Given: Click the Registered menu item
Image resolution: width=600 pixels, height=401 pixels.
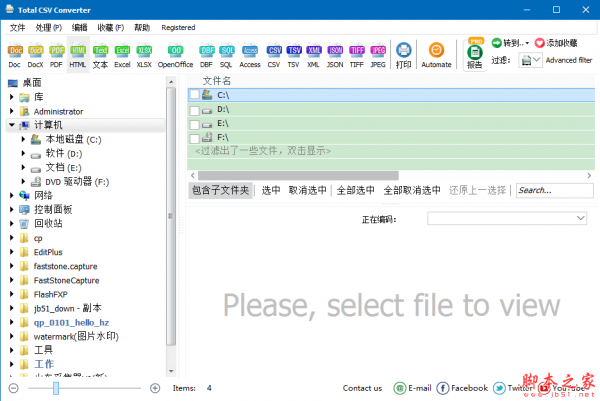Looking at the screenshot, I should tap(178, 28).
